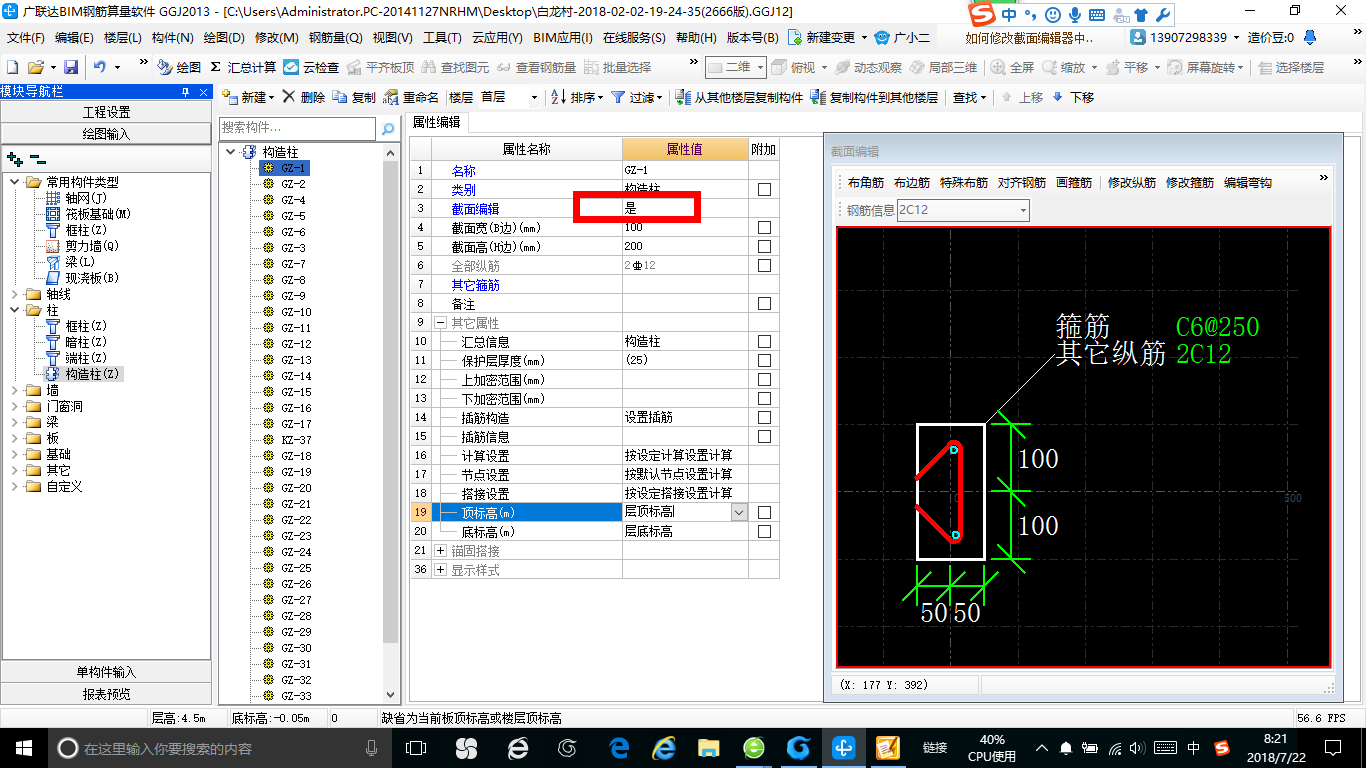Viewport: 1366px width, 768px height.
Task: Open project with the folder icon
Action: point(35,67)
